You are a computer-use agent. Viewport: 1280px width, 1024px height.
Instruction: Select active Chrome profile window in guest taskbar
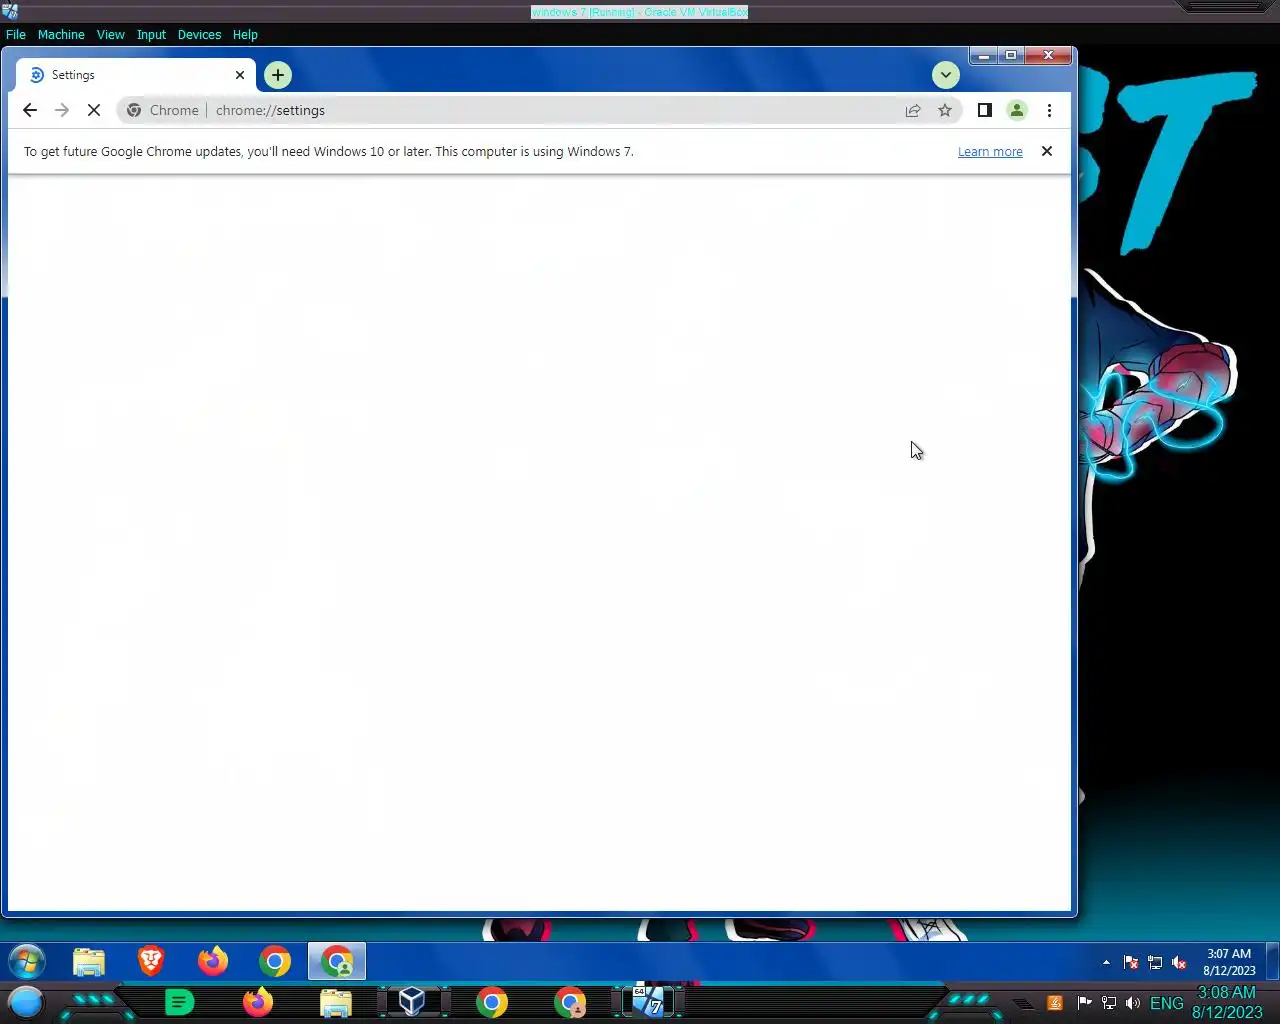pyautogui.click(x=337, y=962)
